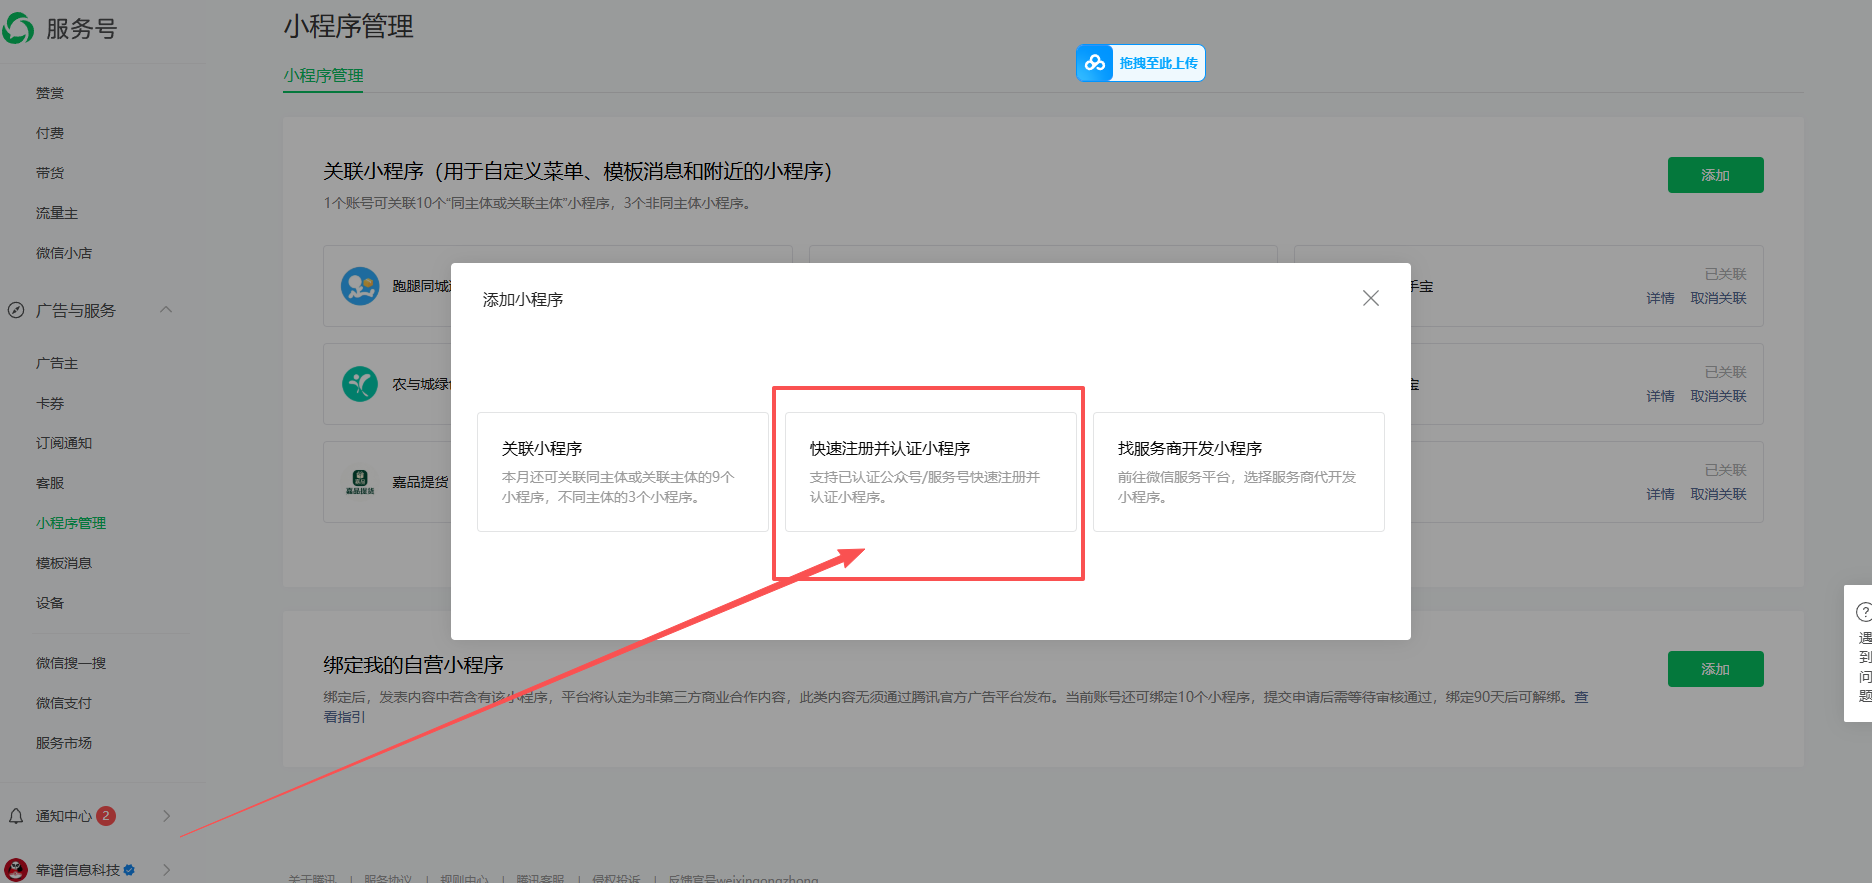Image resolution: width=1872 pixels, height=883 pixels.
Task: Open 模板消息 in the sidebar
Action: pyautogui.click(x=64, y=563)
